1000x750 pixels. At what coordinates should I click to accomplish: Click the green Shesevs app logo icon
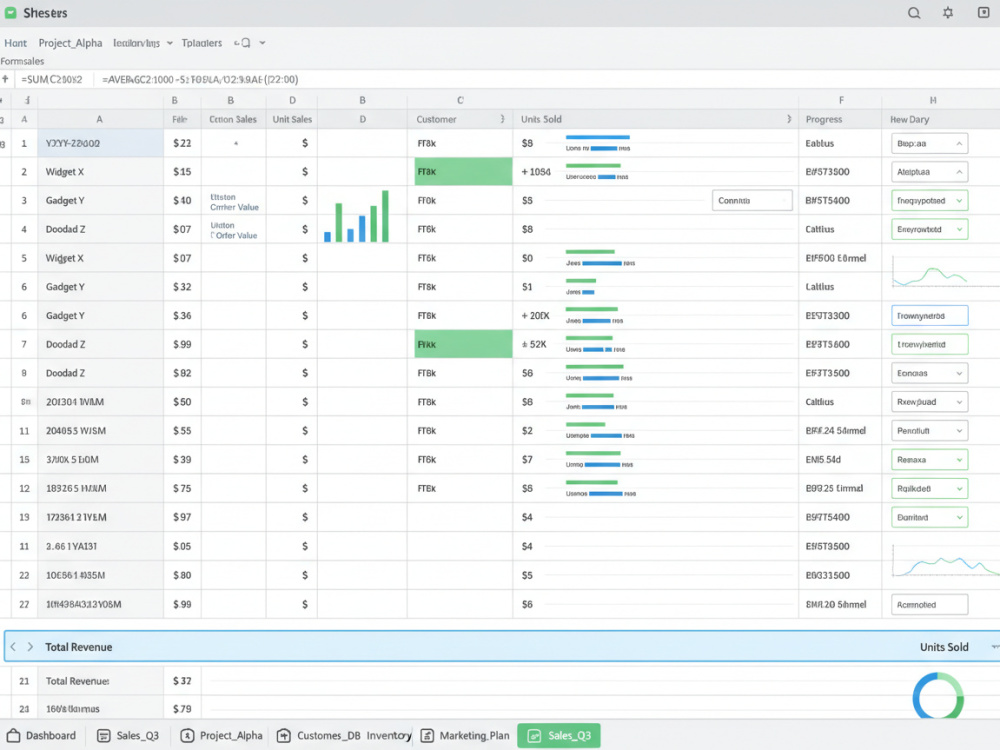click(x=11, y=13)
